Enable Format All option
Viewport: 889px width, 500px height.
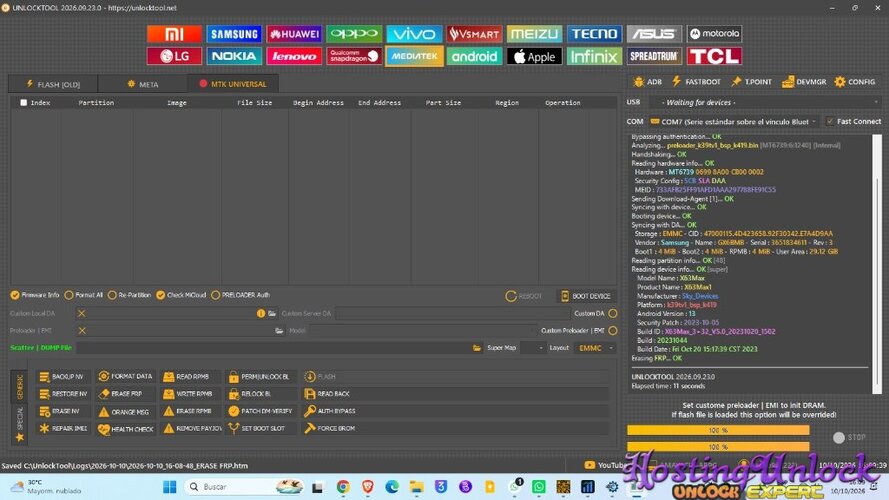click(84, 295)
